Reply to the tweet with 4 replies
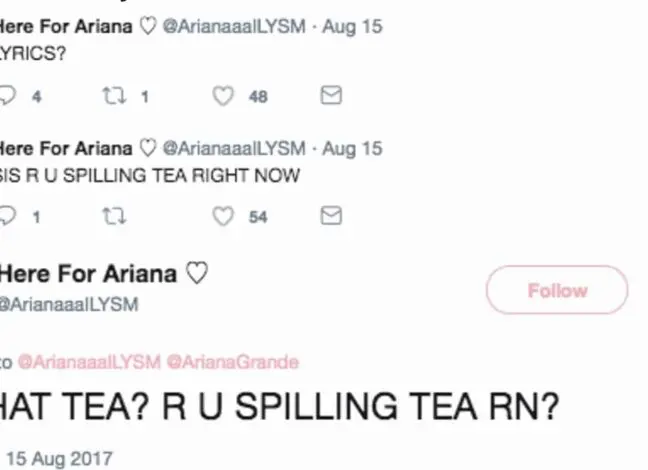Viewport: 648px width, 470px height. tap(8, 96)
